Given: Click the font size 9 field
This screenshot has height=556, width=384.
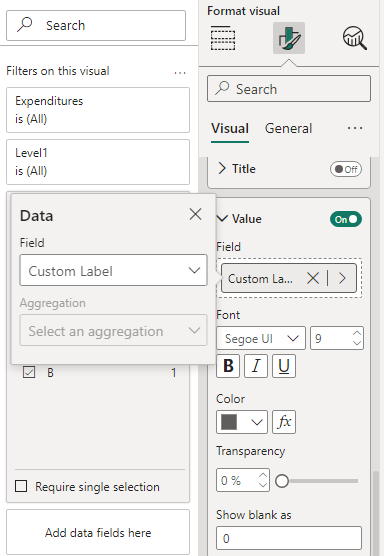Looking at the screenshot, I should click(336, 338).
